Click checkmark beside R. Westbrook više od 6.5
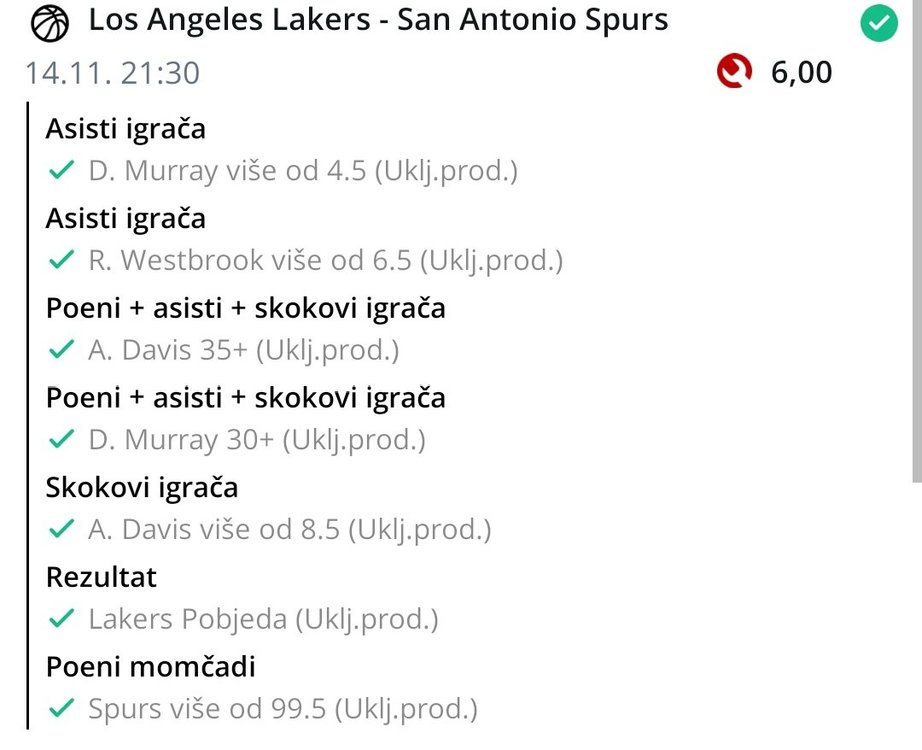922x750 pixels. [62, 261]
